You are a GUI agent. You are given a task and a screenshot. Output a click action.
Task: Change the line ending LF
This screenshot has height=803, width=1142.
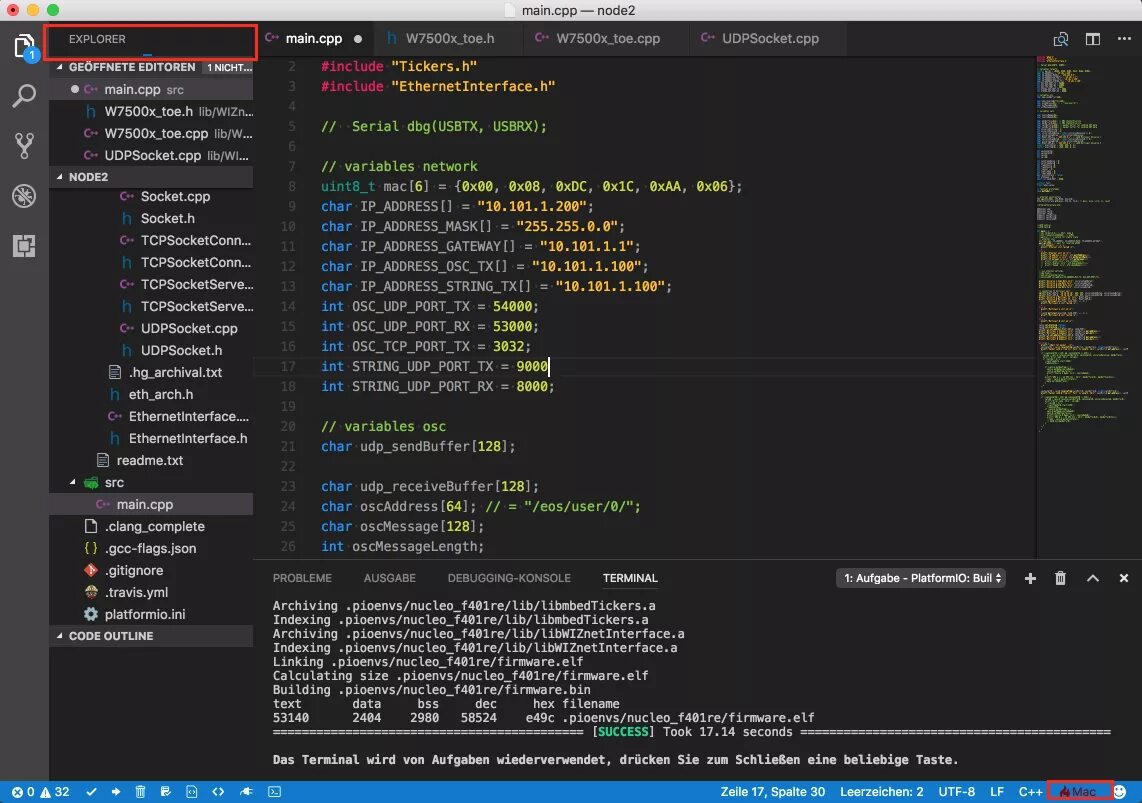(996, 791)
